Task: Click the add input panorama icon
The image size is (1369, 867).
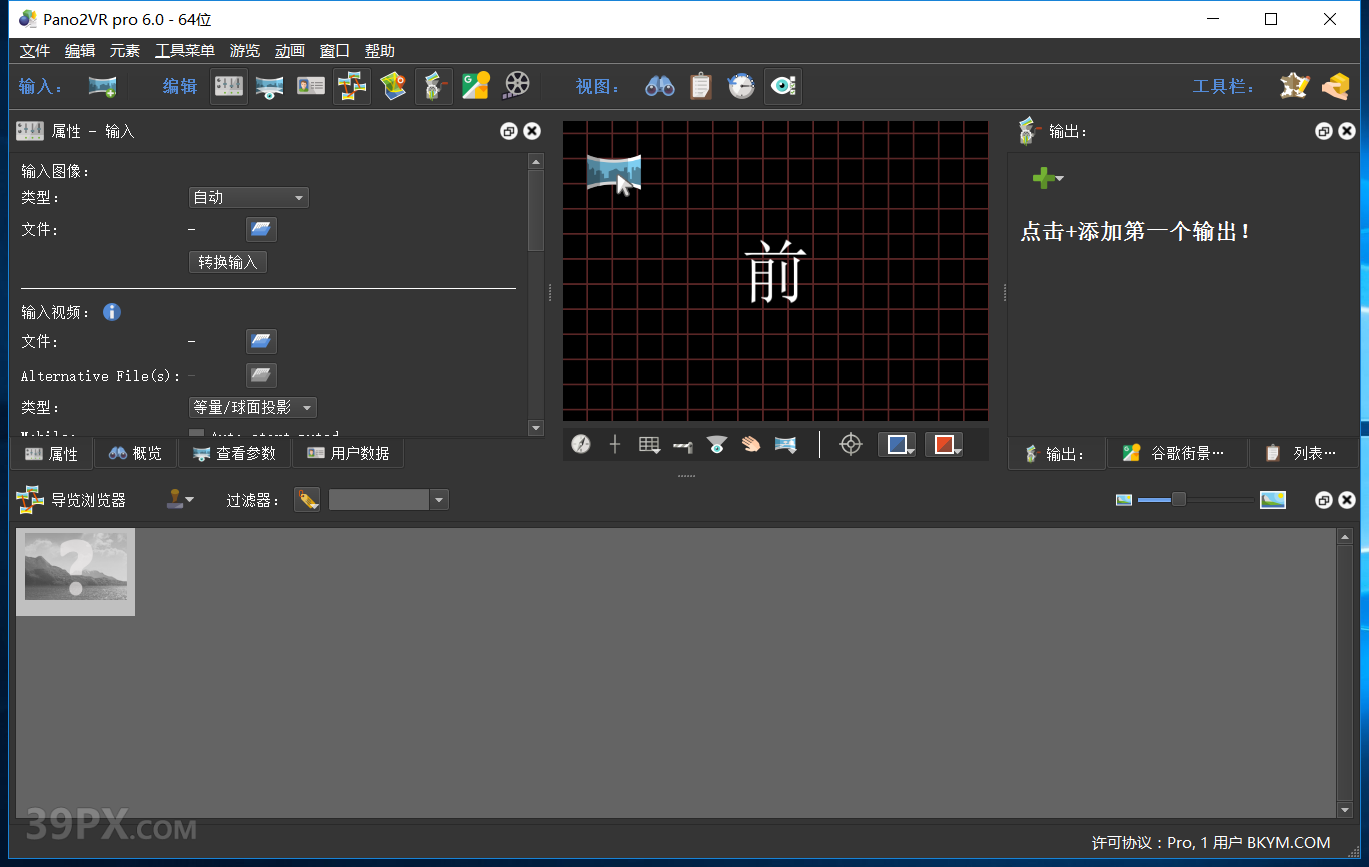Action: (102, 87)
